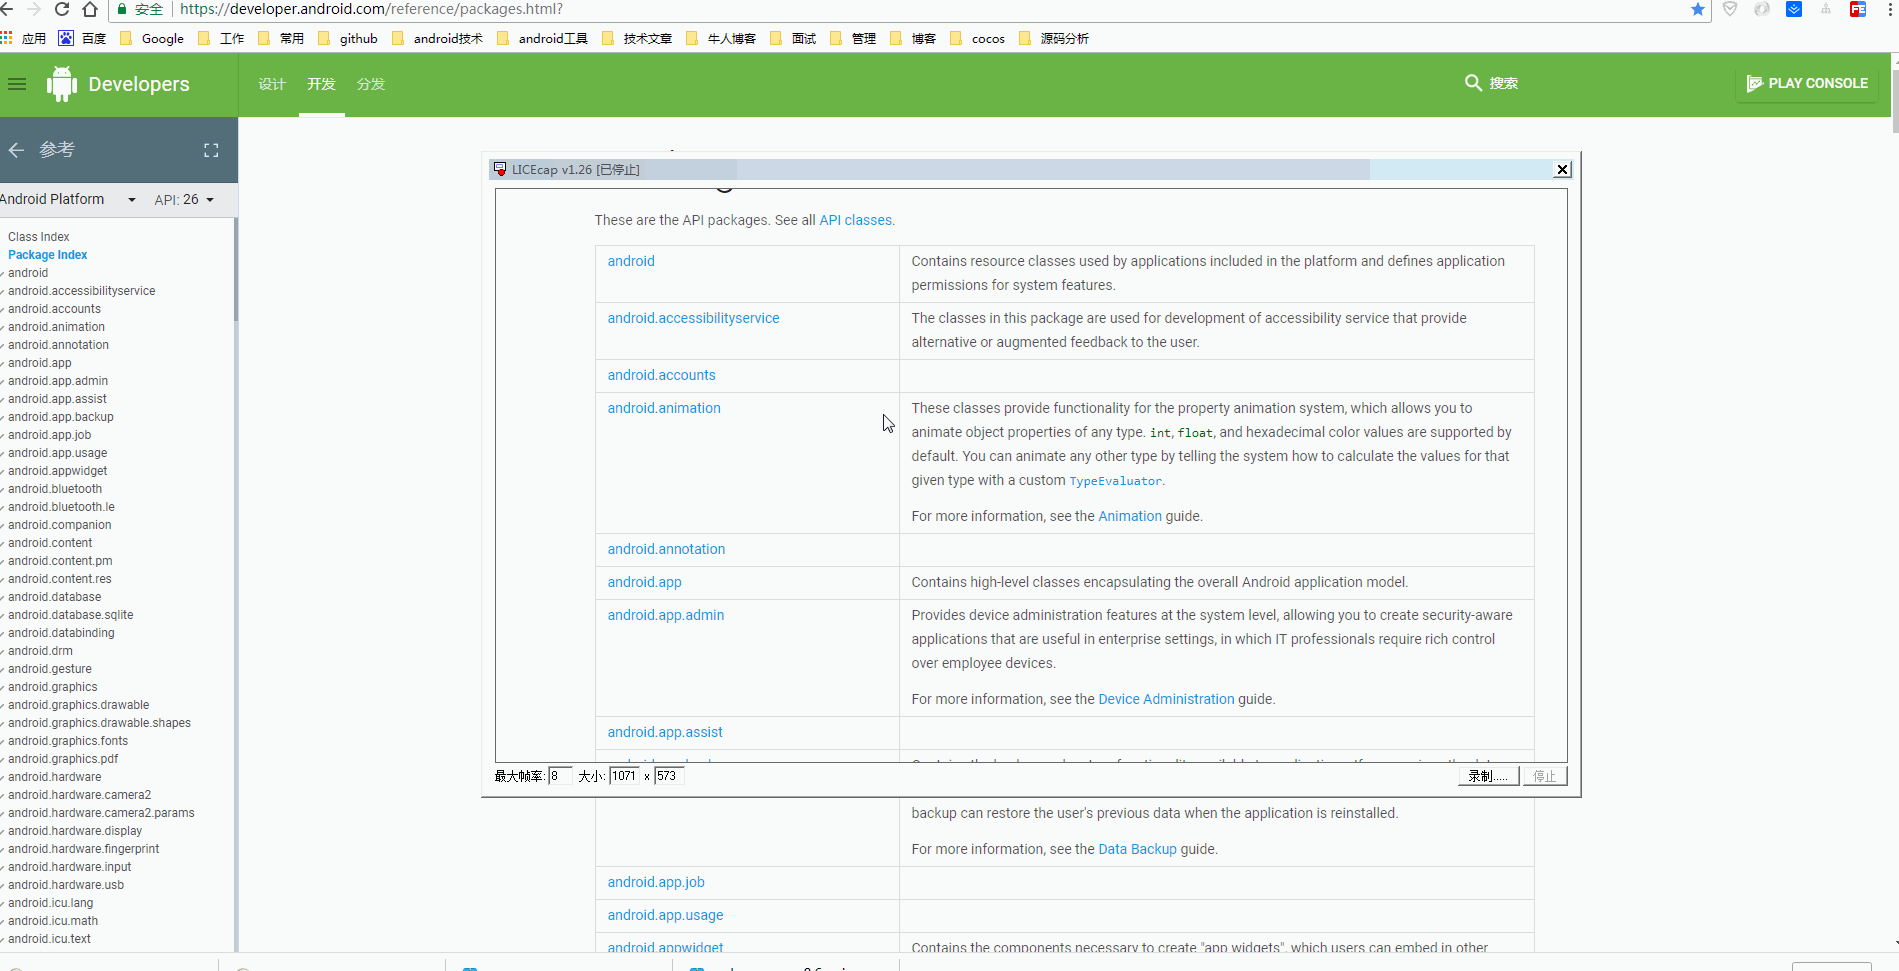The width and height of the screenshot is (1899, 971).
Task: Open the Device Administration guide link
Action: (x=1166, y=699)
